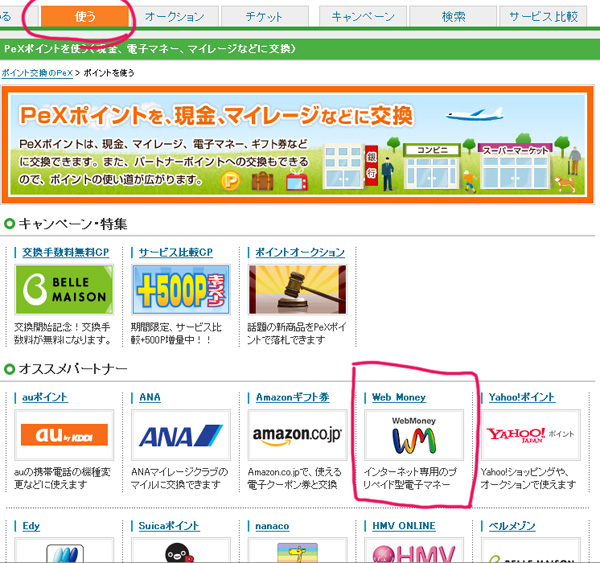Open the Edy link
This screenshot has height=563, width=600.
[31, 526]
